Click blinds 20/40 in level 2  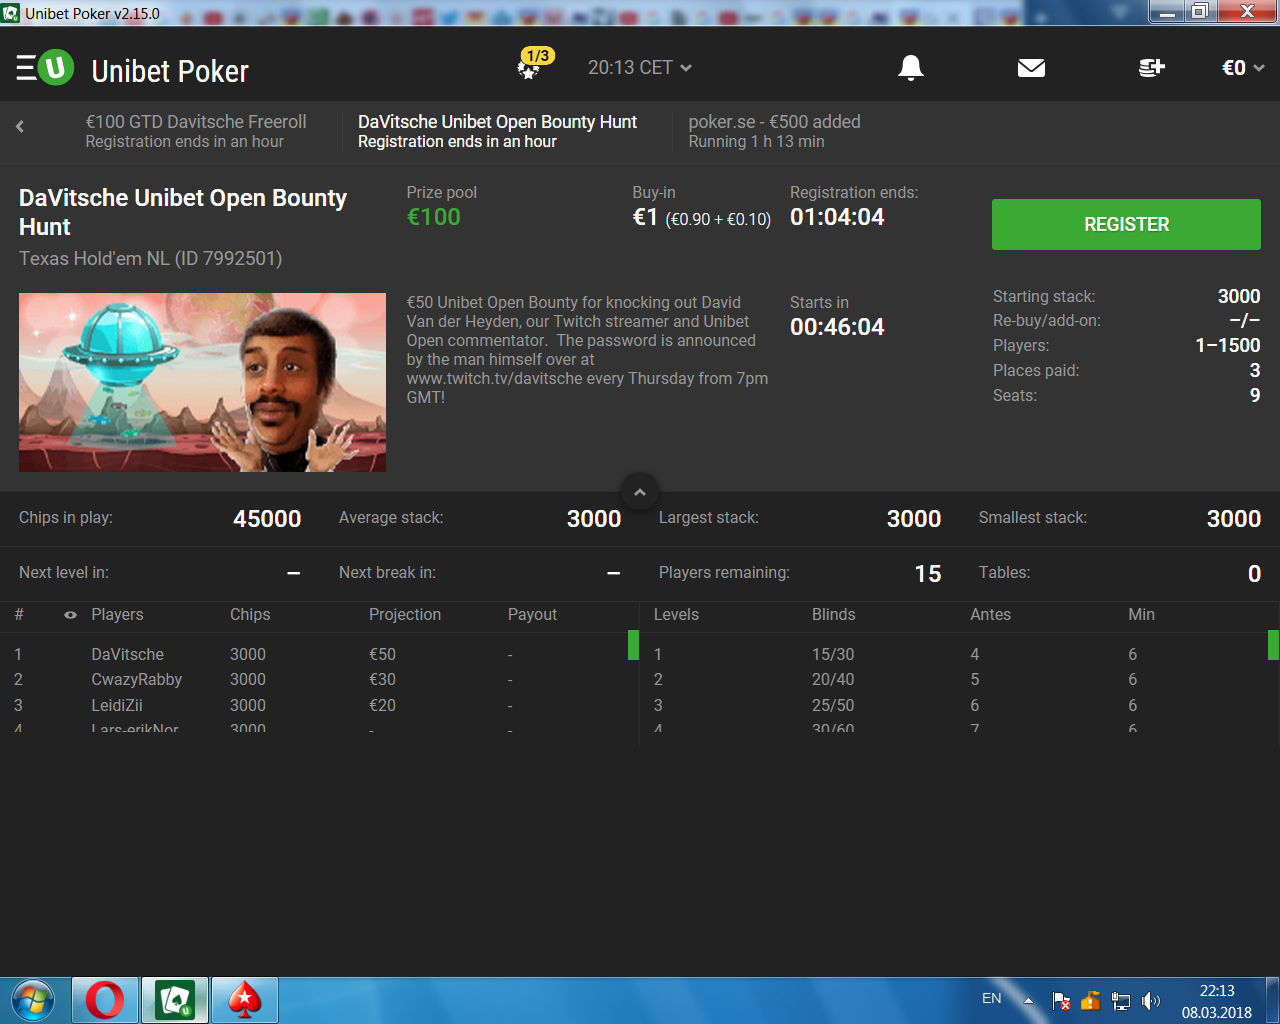coord(833,679)
